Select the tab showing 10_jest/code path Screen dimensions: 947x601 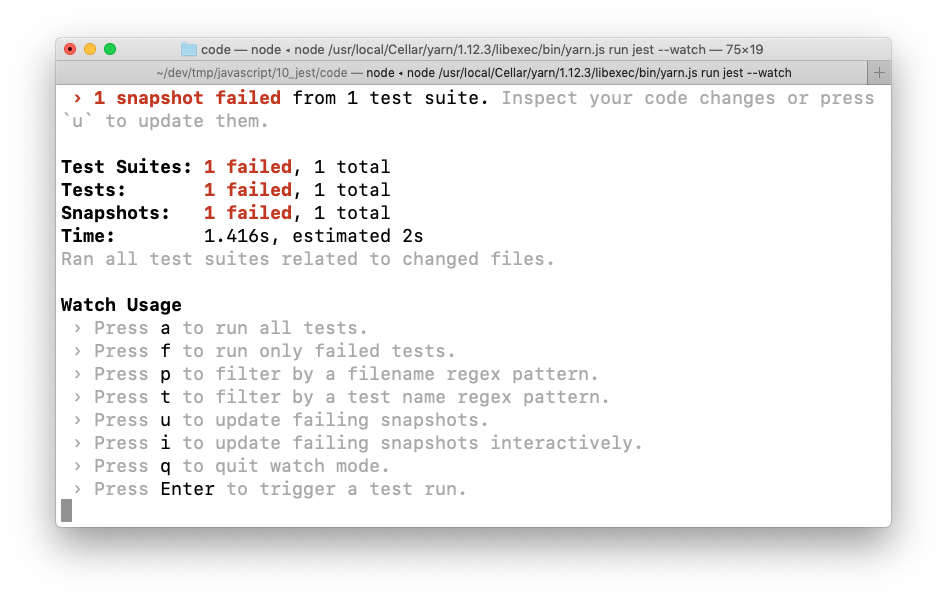tap(472, 72)
